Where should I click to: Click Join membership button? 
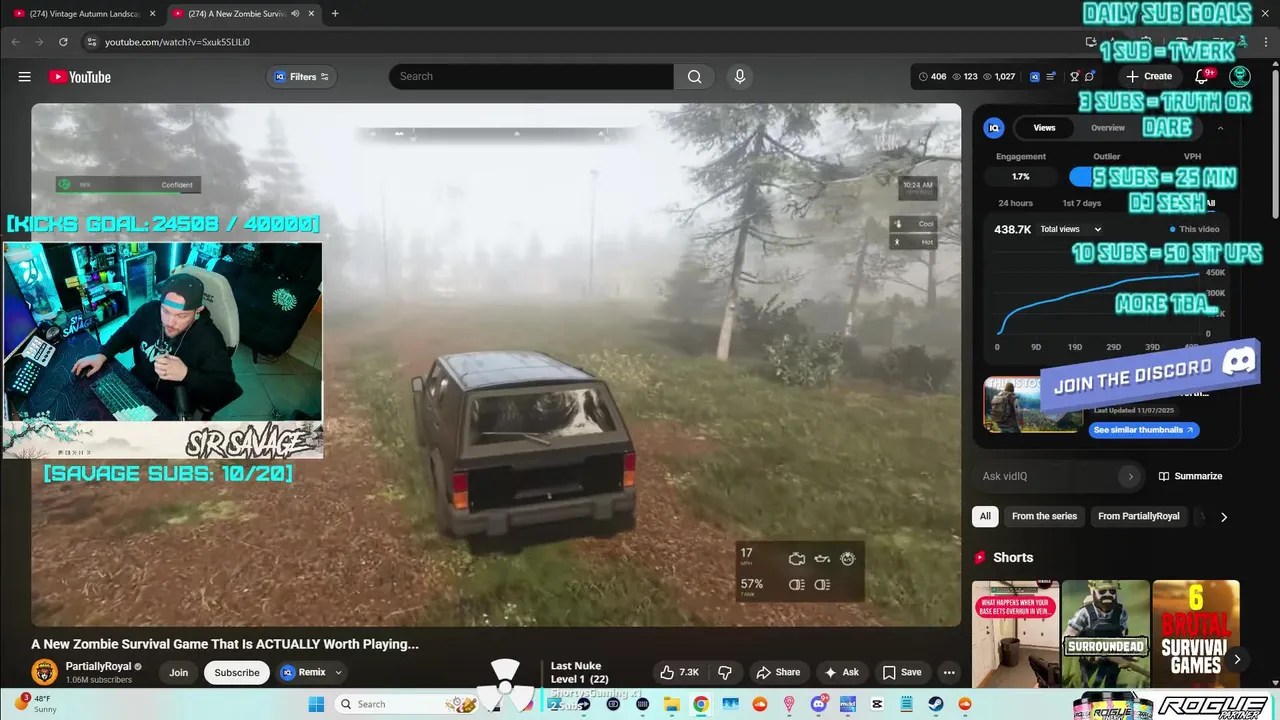(178, 672)
